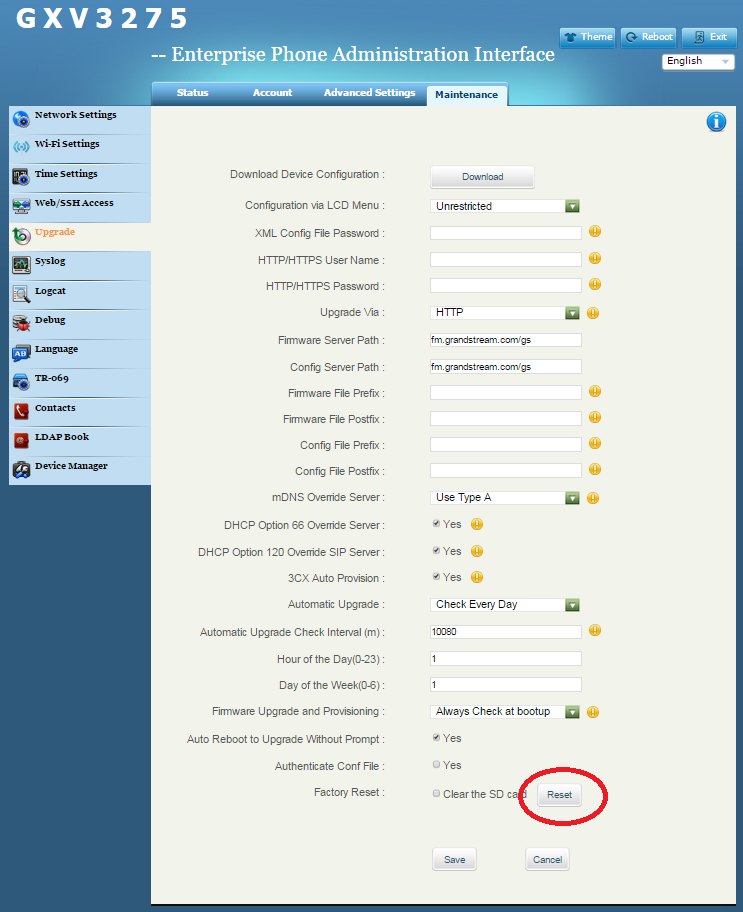This screenshot has width=743, height=912.
Task: Click help icon beside XML Config File Password
Action: [x=594, y=232]
